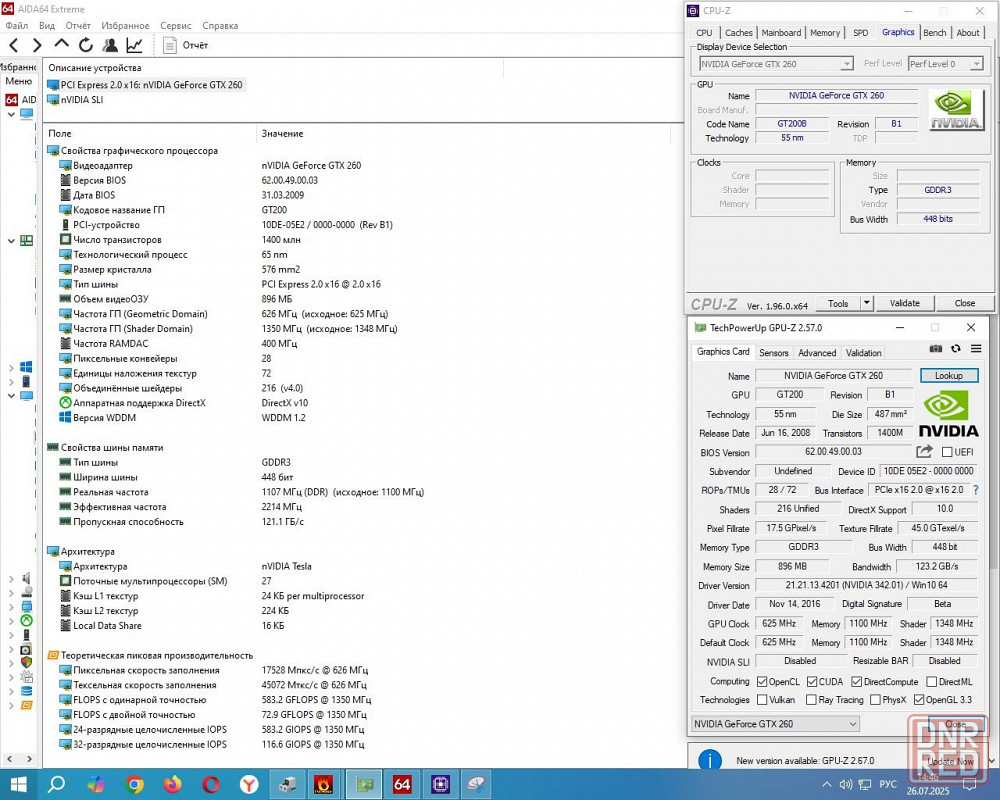Open Избранное menu in AIDA64
The width and height of the screenshot is (1000, 800).
click(x=125, y=26)
